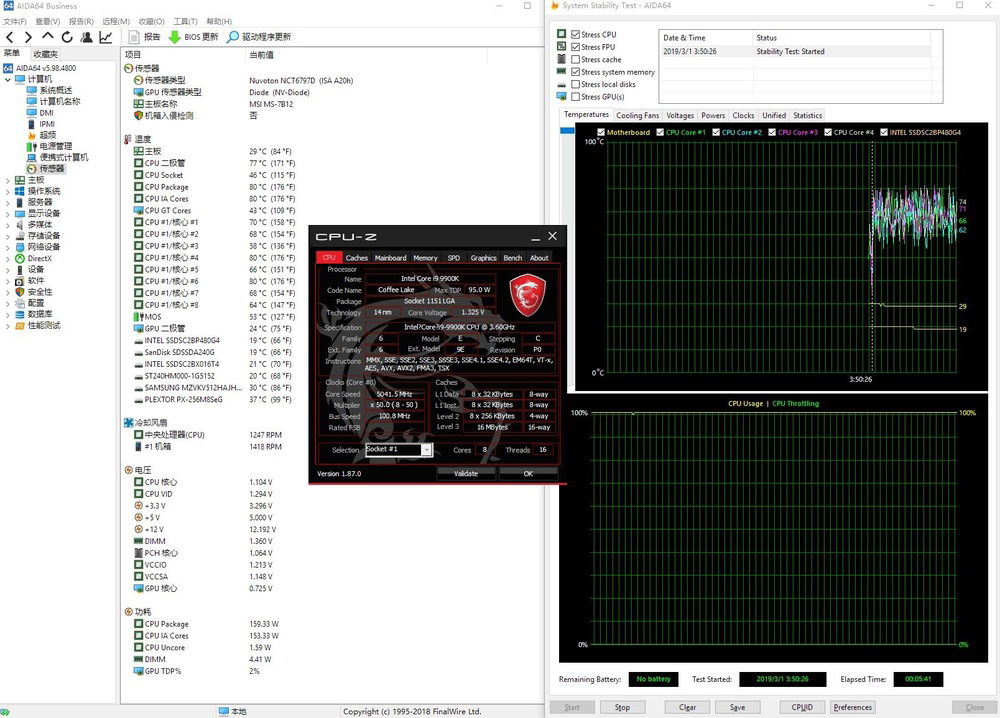Toggle the Stress CPU checkbox
Screen dimensions: 1000x718
point(575,34)
